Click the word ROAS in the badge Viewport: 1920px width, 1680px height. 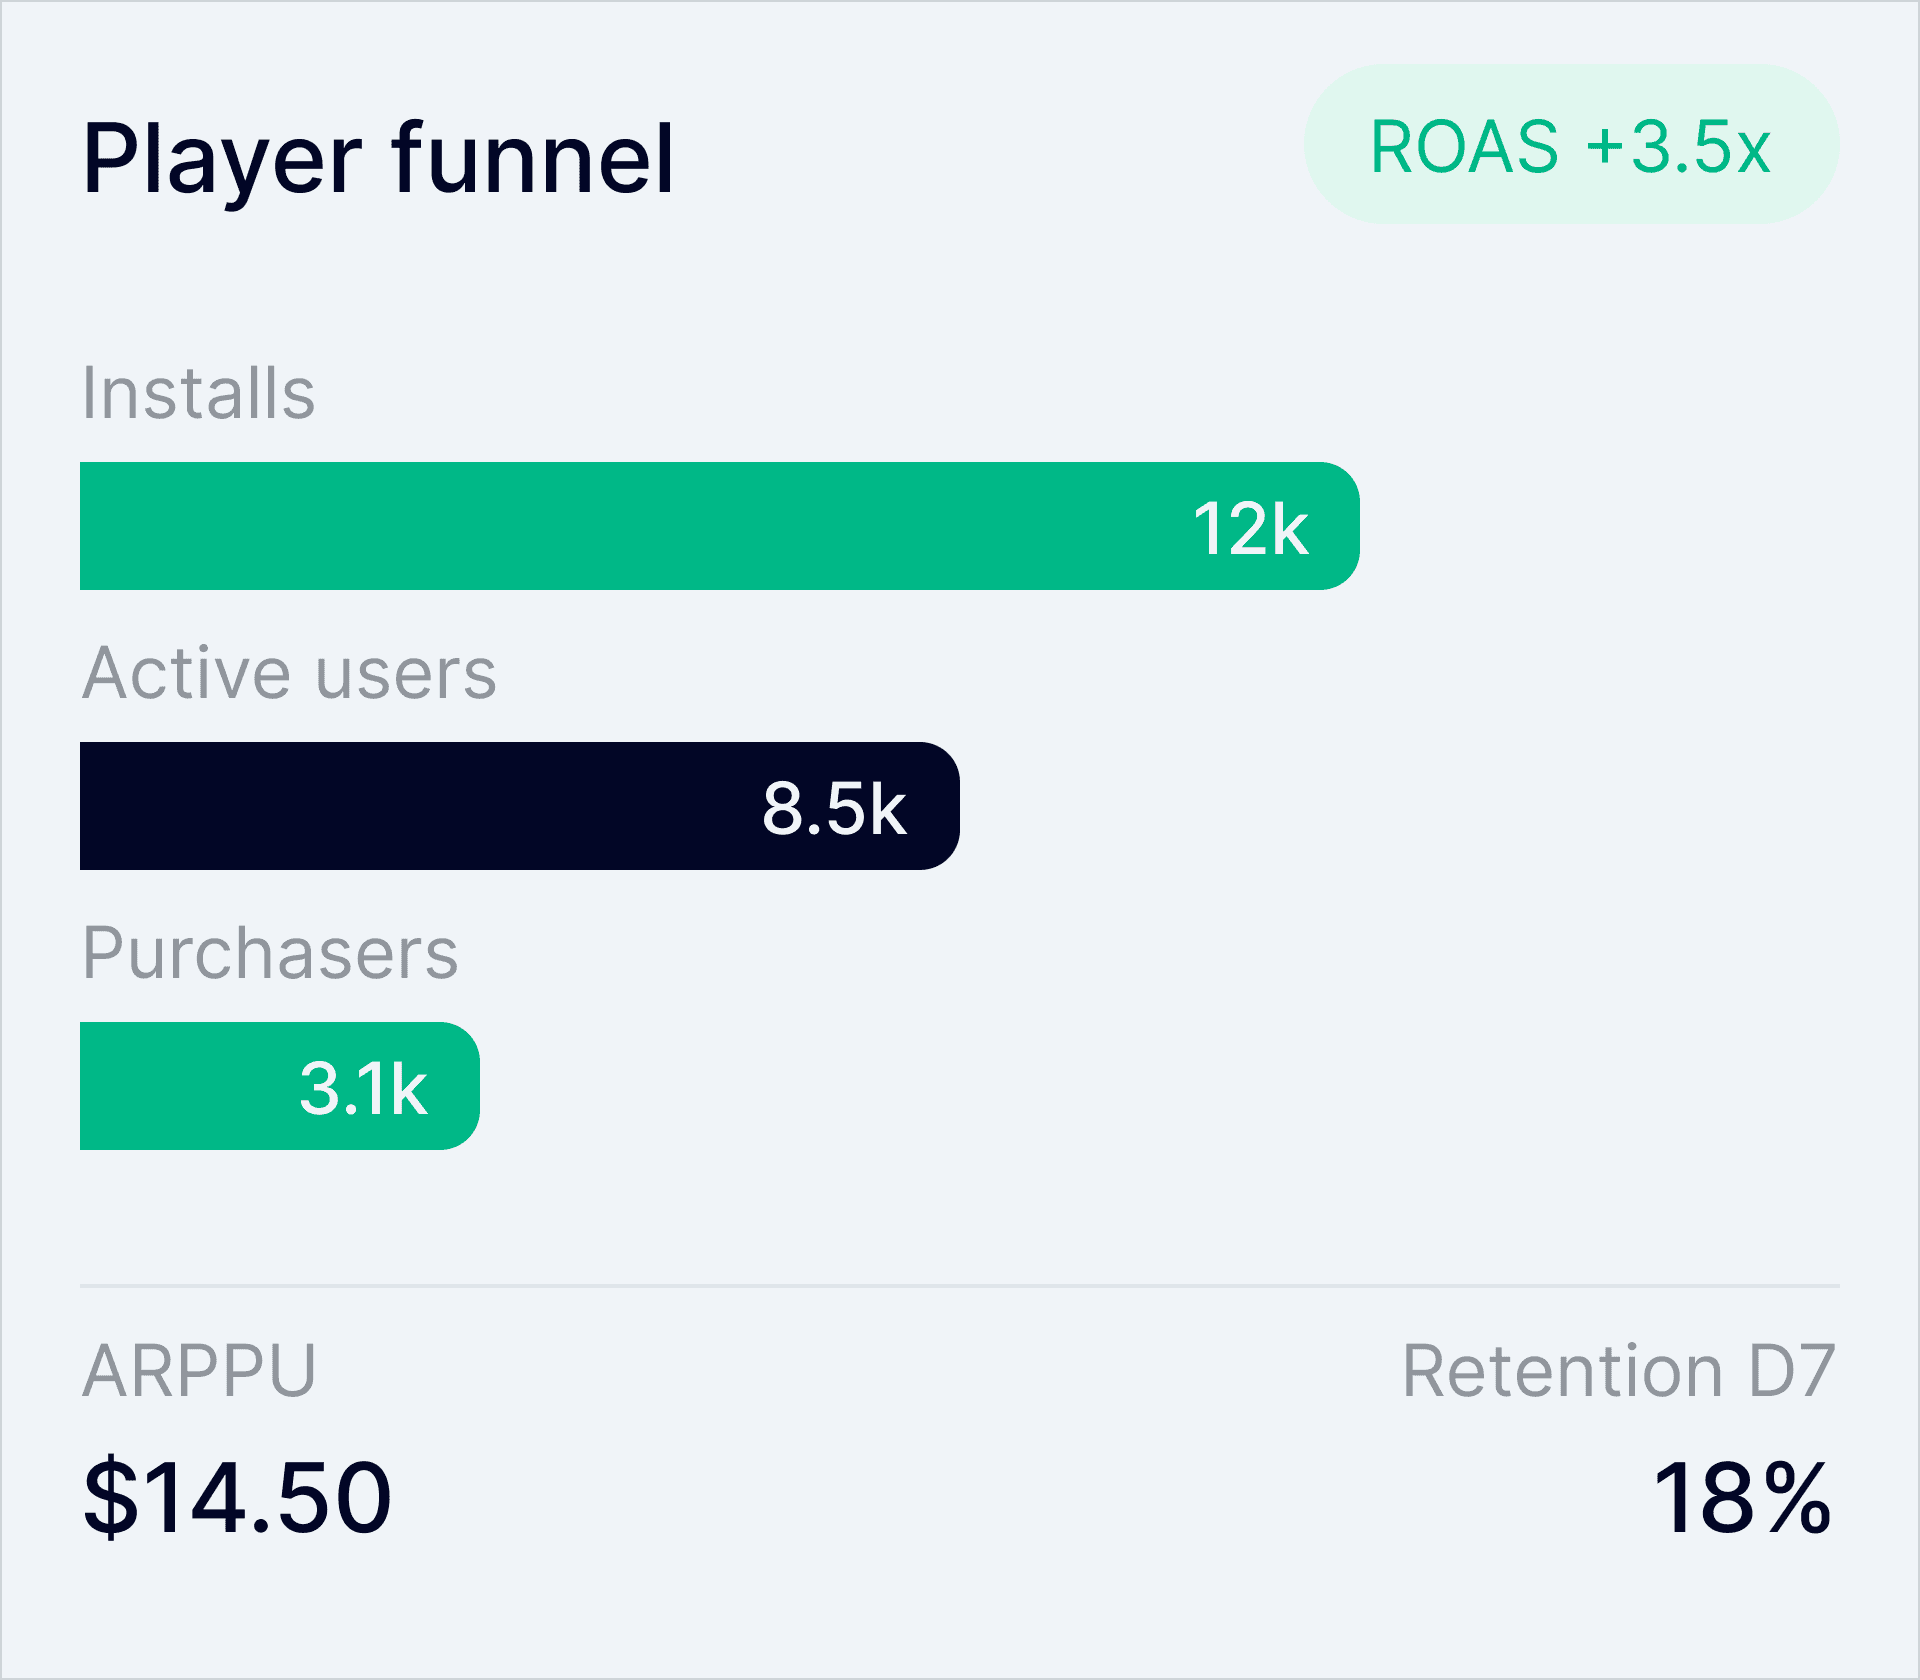(x=1464, y=147)
